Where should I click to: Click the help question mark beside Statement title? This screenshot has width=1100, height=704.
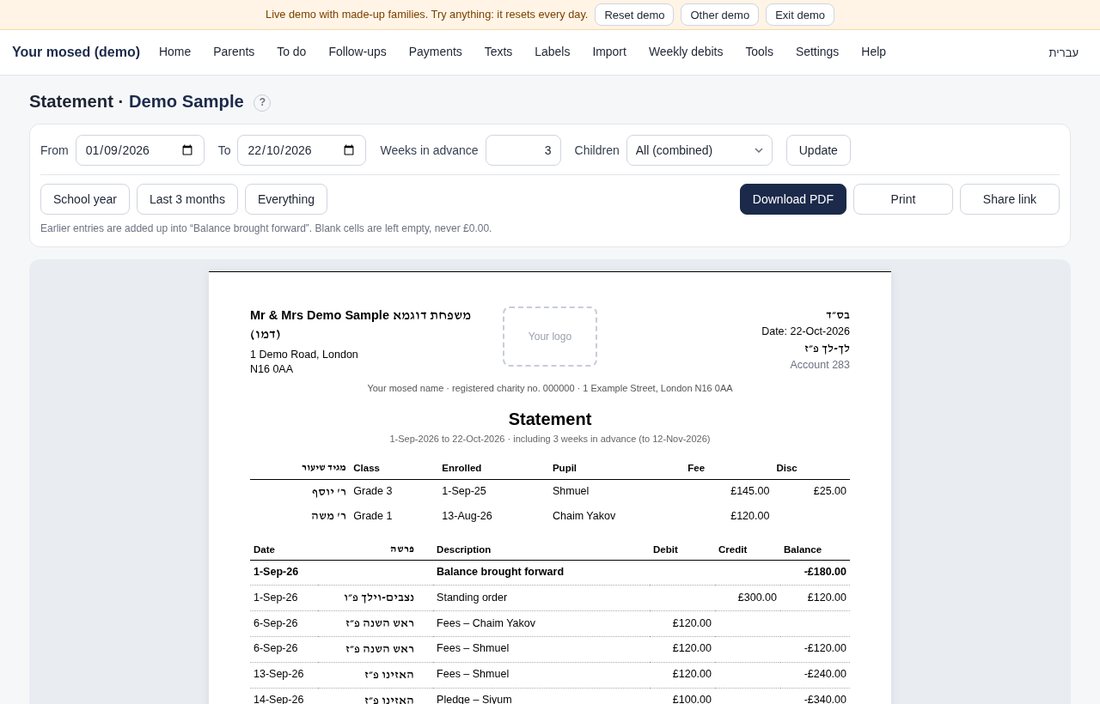[x=262, y=102]
